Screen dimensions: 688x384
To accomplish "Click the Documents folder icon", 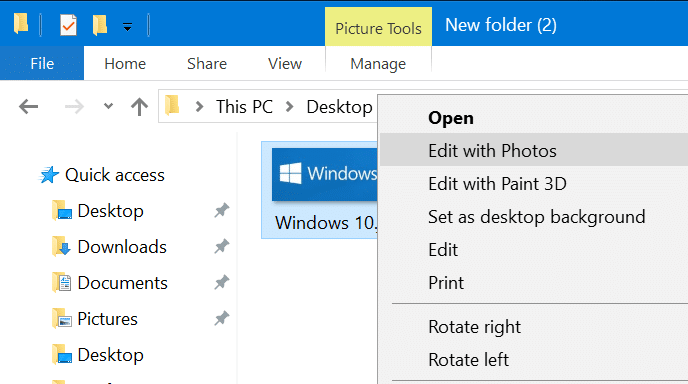I will [x=61, y=283].
